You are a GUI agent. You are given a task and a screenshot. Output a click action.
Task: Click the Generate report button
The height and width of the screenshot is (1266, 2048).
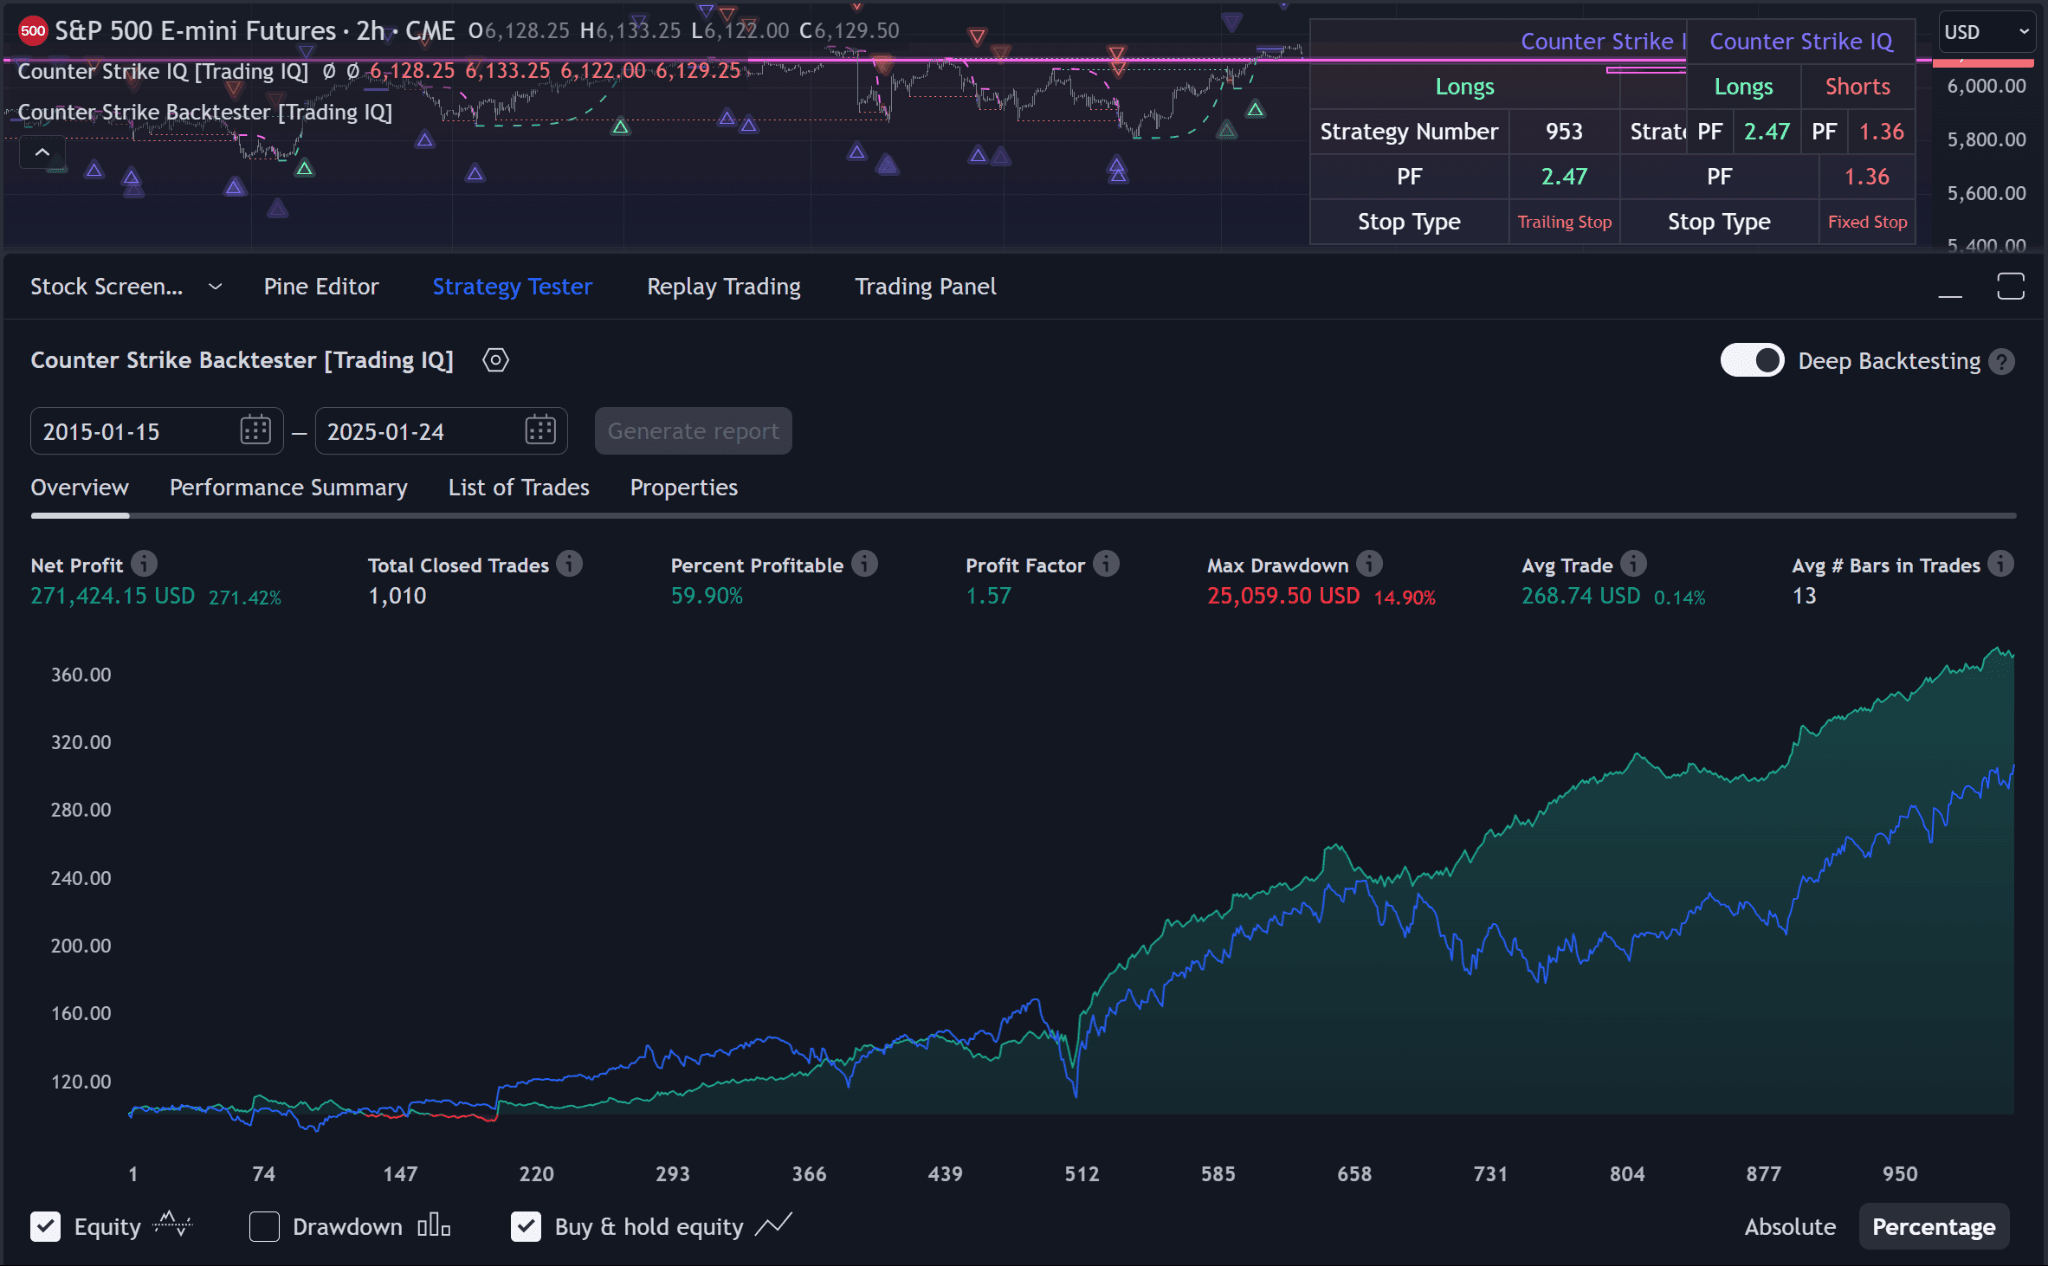pos(693,431)
